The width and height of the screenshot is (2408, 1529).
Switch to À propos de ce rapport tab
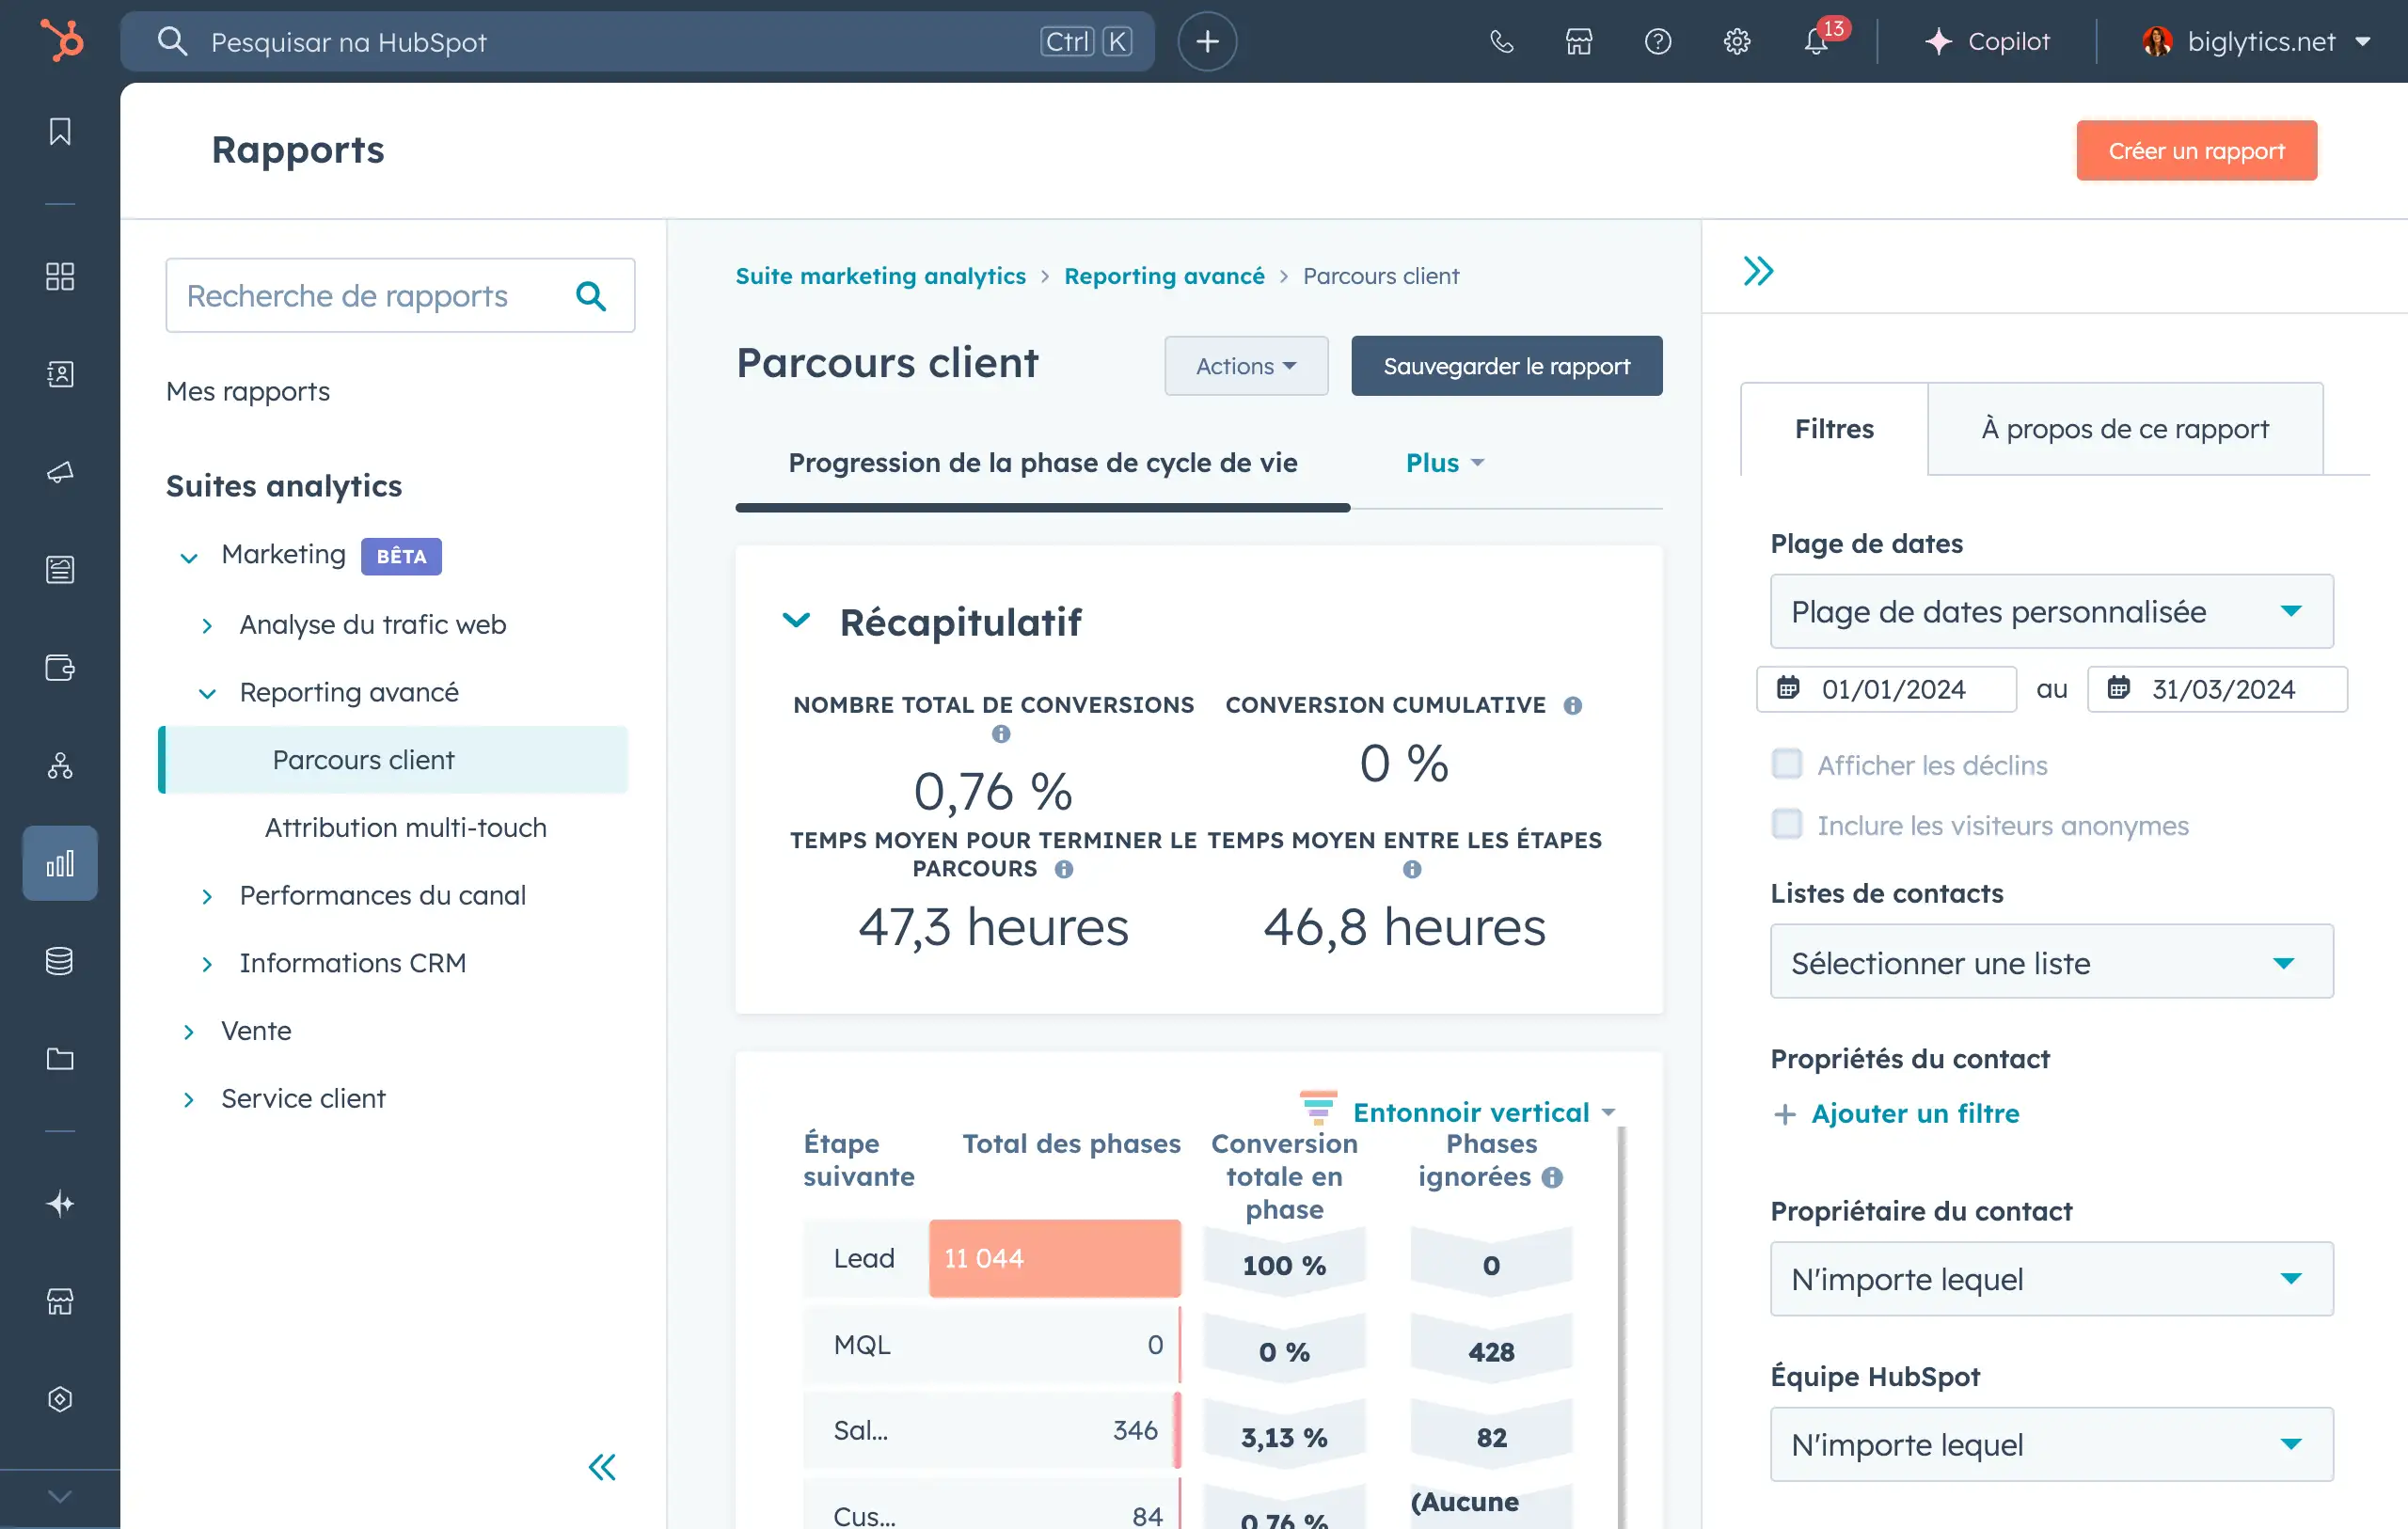tap(2124, 429)
